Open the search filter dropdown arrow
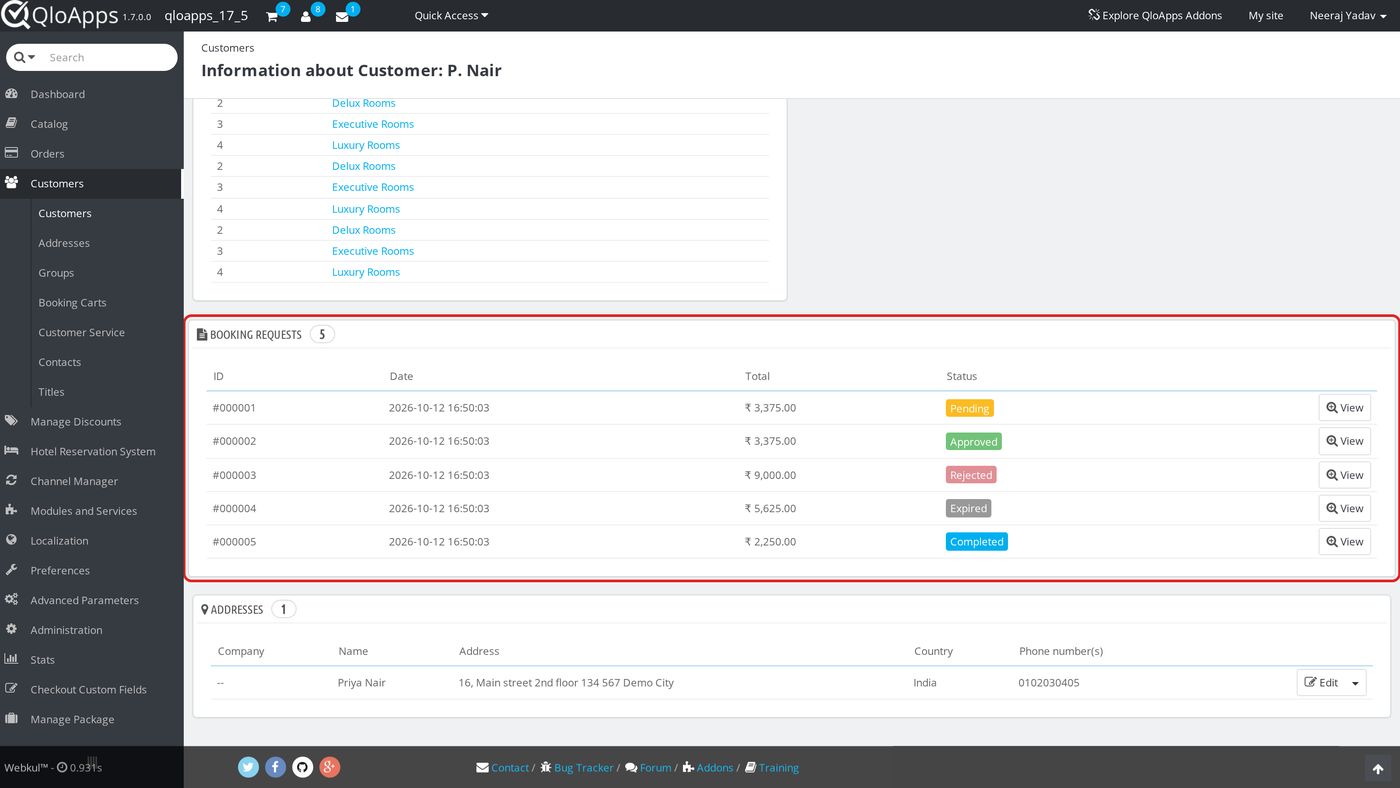This screenshot has height=788, width=1400. (25, 57)
